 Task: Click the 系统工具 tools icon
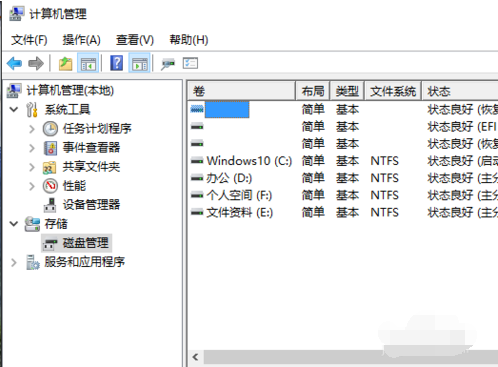point(32,110)
